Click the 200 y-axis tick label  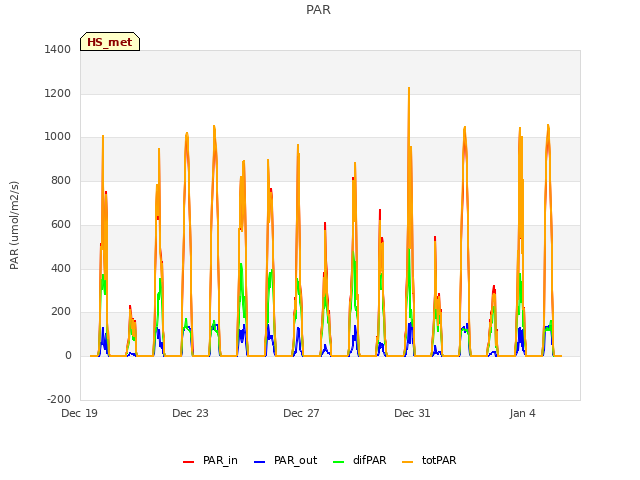61,312
